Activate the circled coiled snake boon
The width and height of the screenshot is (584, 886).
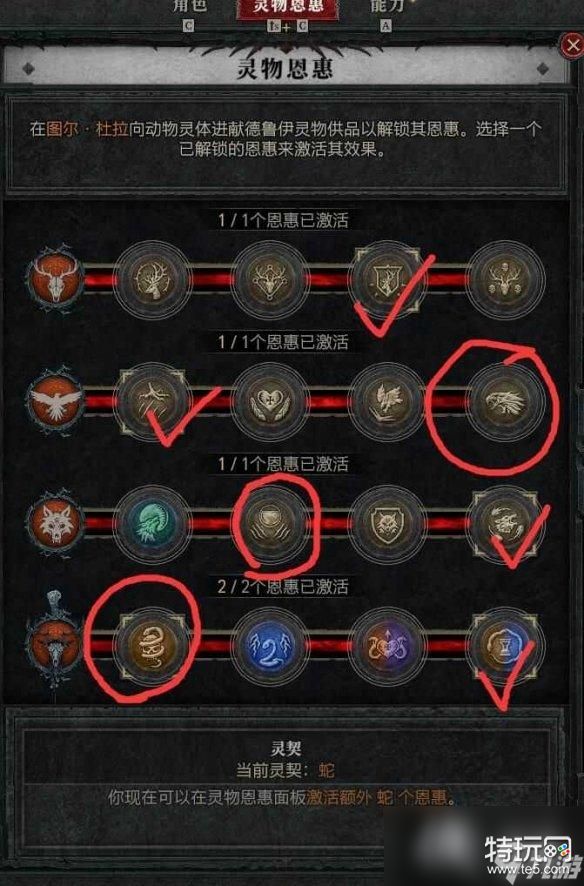(152, 646)
